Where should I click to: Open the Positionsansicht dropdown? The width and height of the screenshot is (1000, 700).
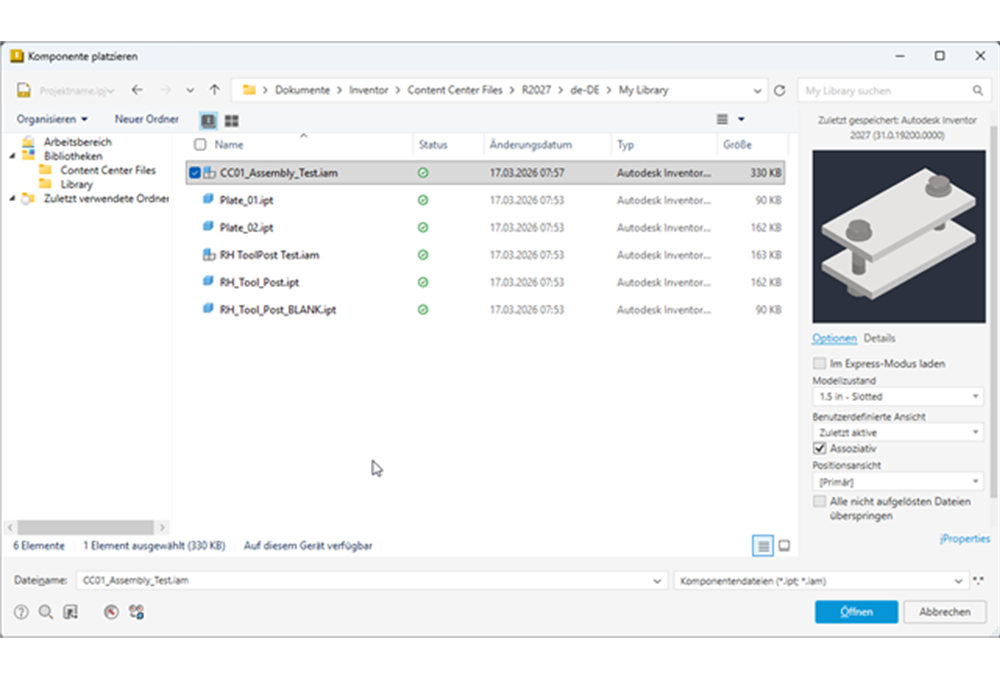pyautogui.click(x=897, y=482)
